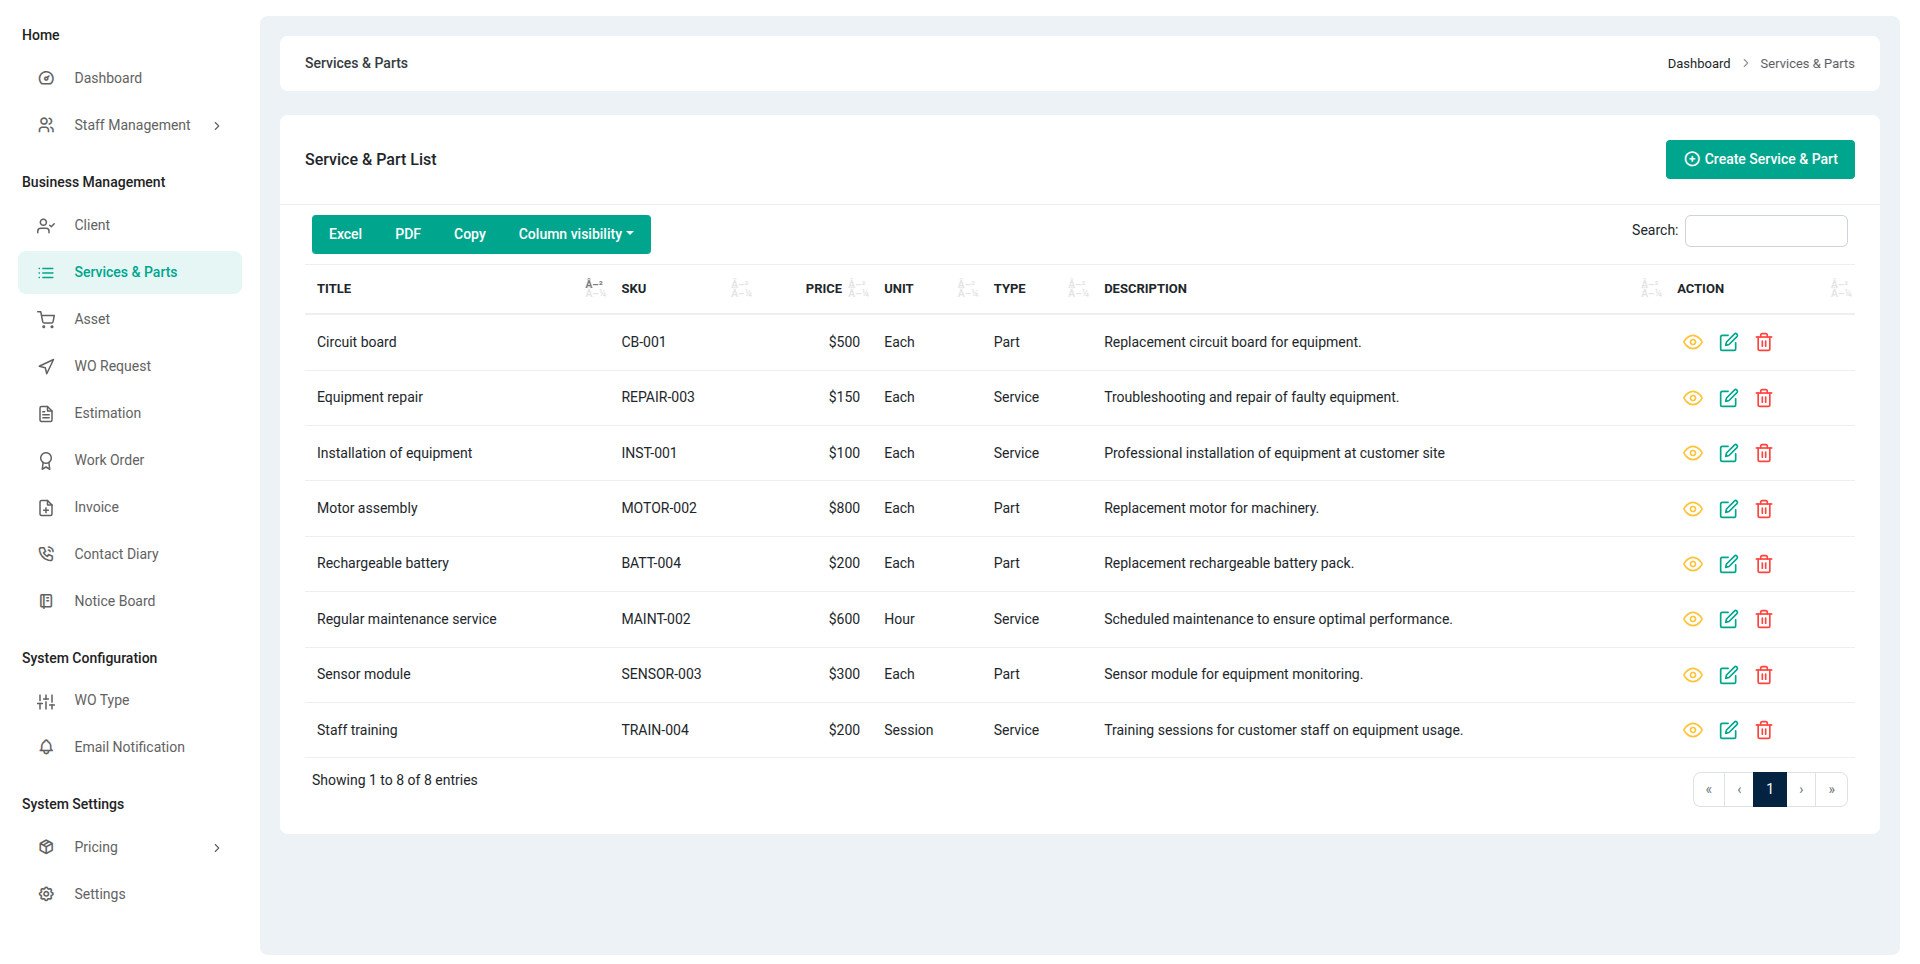The height and width of the screenshot is (964, 1920).
Task: Go to next pagination page
Action: coord(1801,789)
